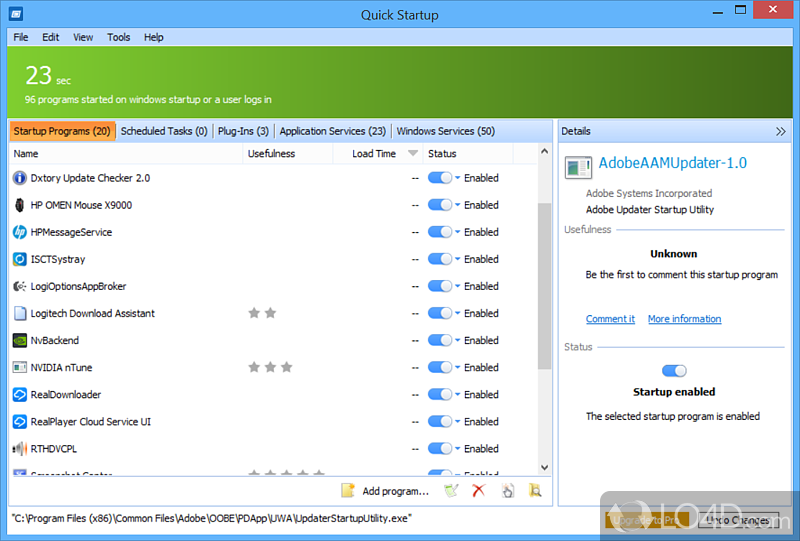The height and width of the screenshot is (541, 800).
Task: Open the File menu
Action: (x=21, y=37)
